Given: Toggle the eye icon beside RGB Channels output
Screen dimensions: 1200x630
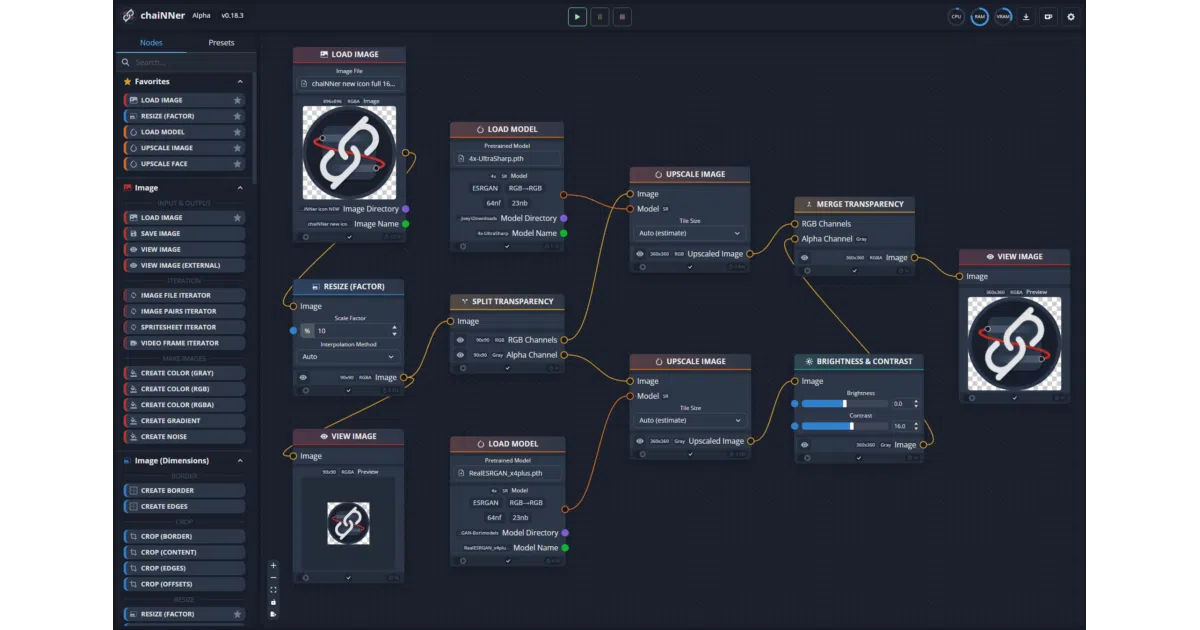Looking at the screenshot, I should pos(461,340).
